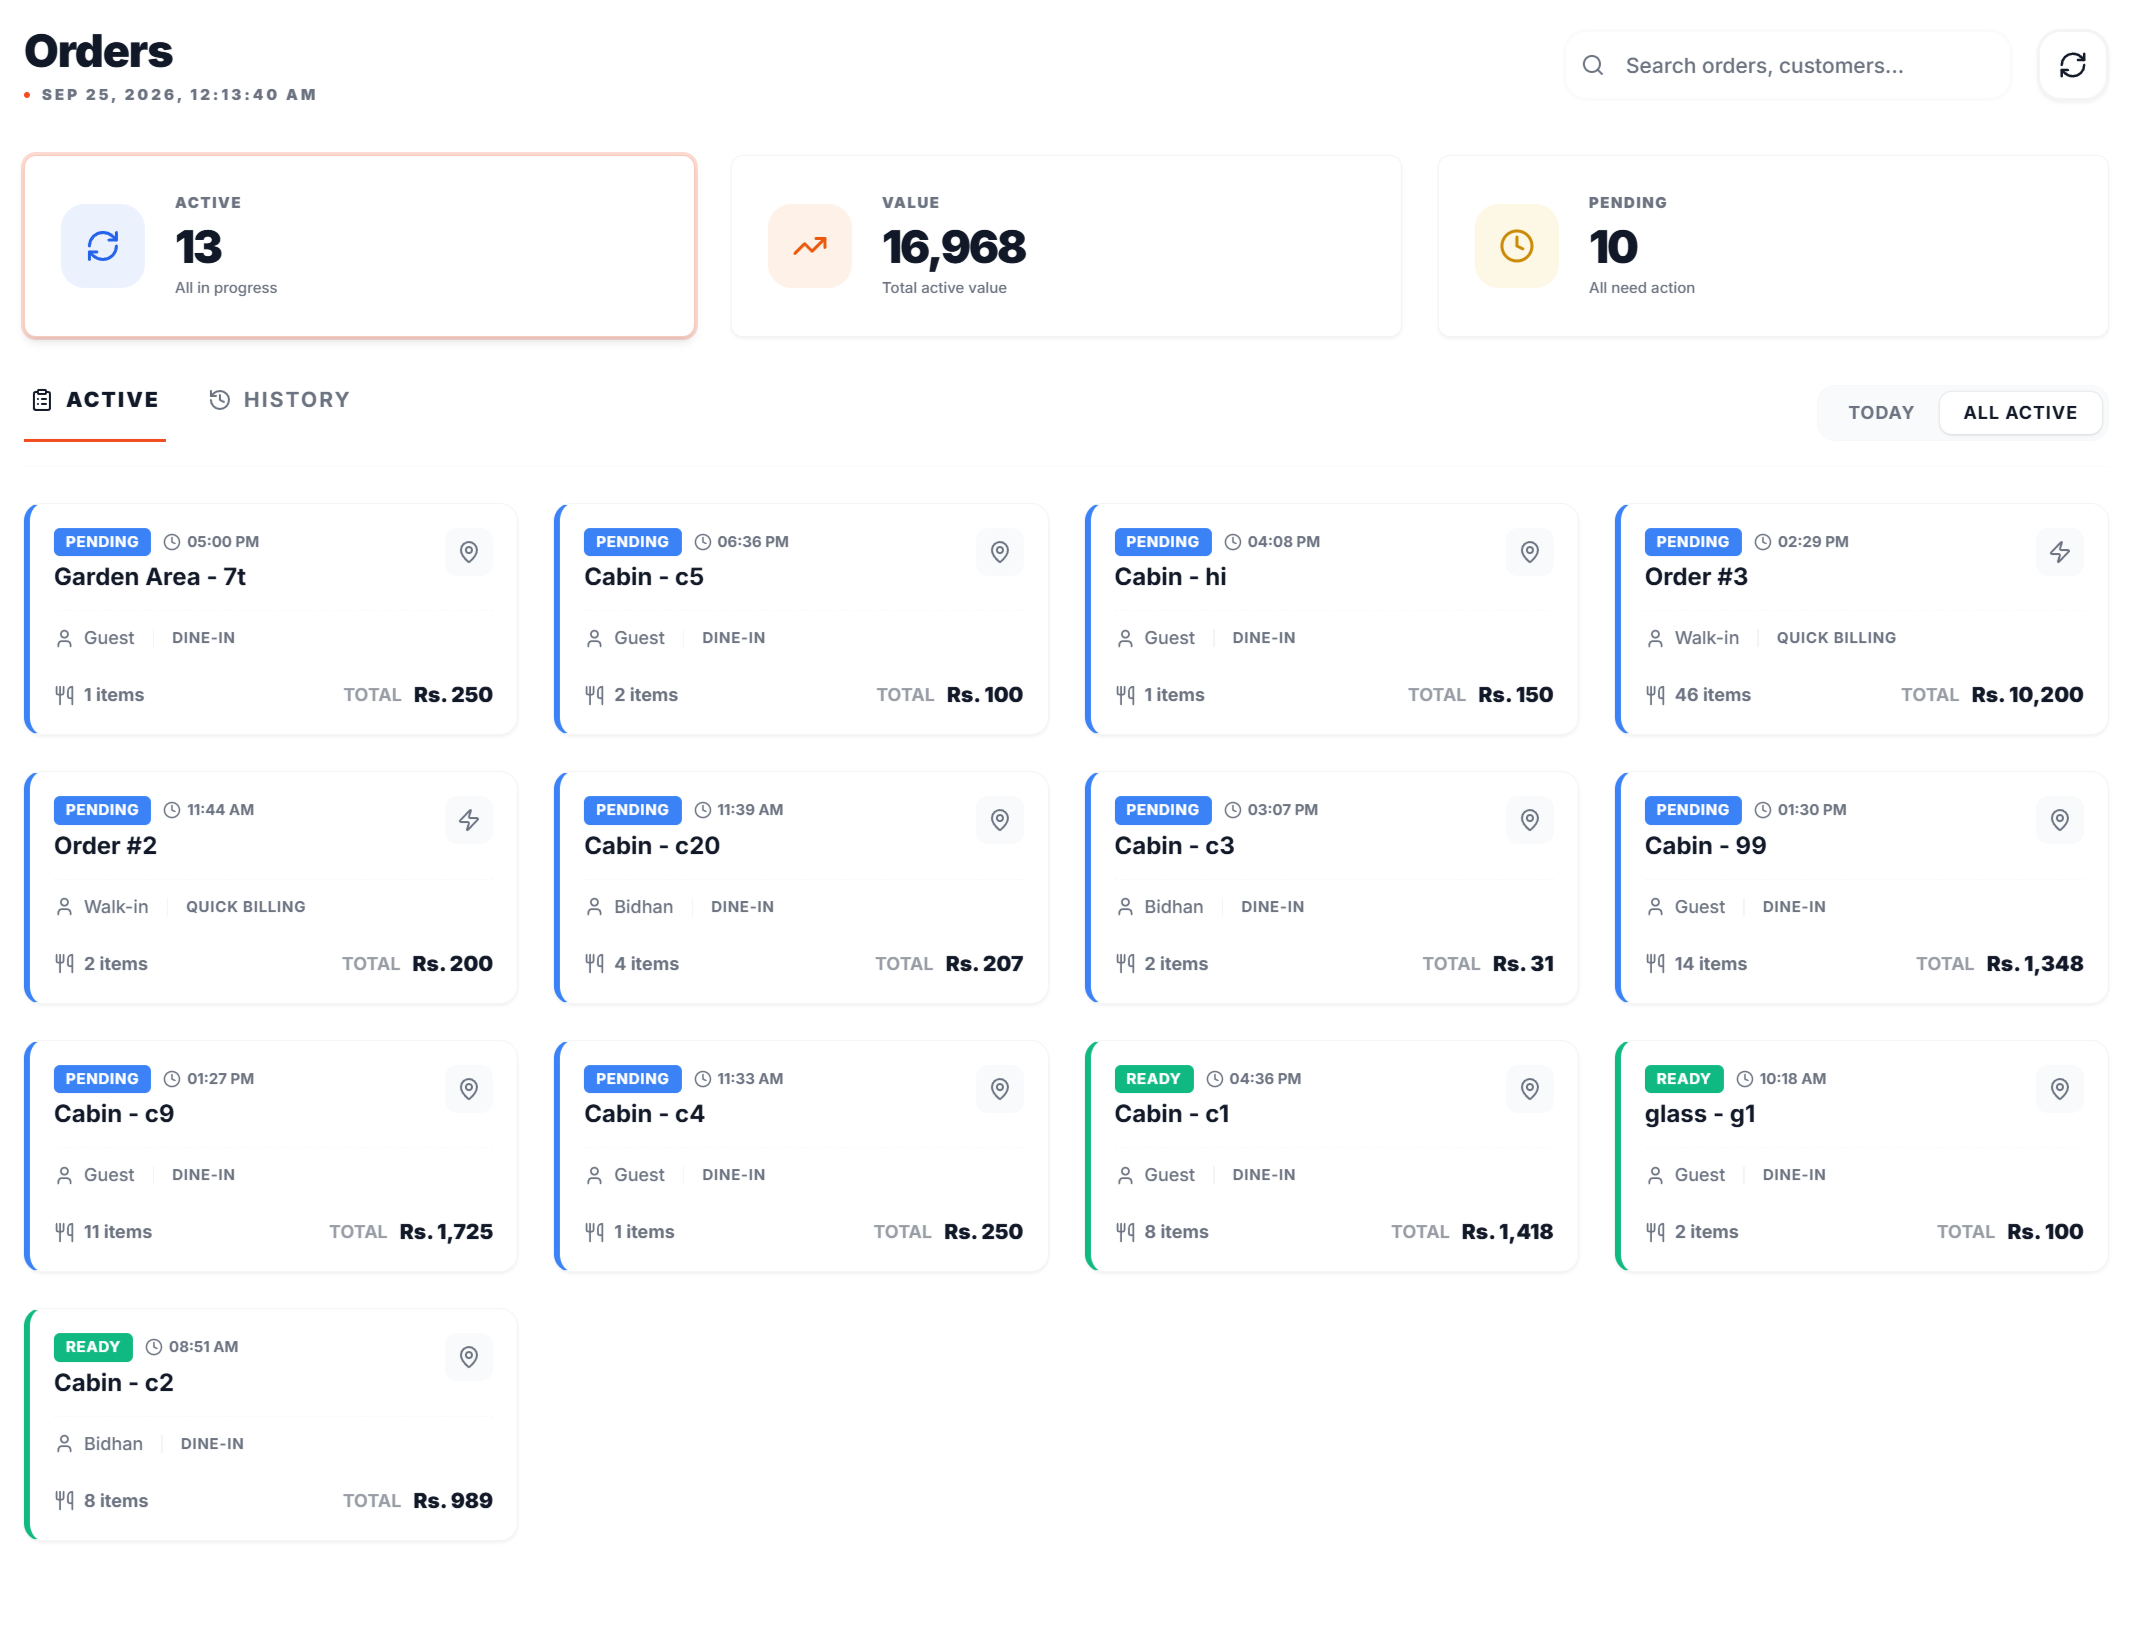Click the location pin on Garden Area - 7t
Screen dimensions: 2133x1625
pos(469,552)
